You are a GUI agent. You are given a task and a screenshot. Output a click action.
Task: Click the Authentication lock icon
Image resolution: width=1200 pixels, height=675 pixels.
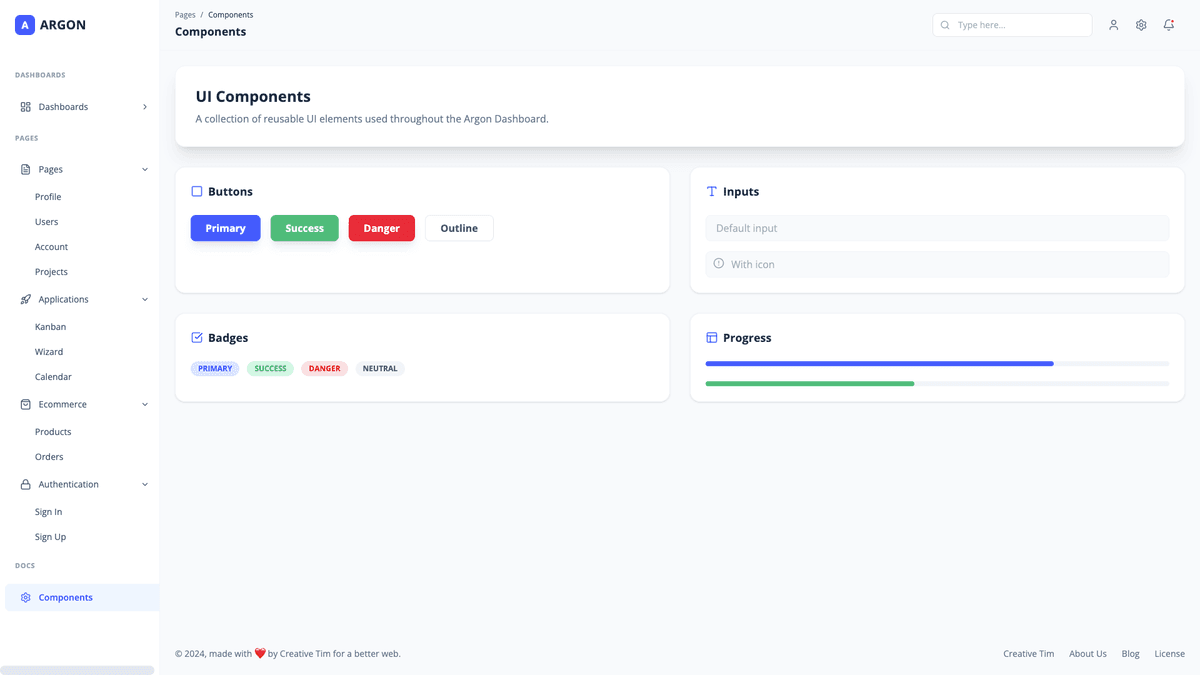(x=26, y=484)
